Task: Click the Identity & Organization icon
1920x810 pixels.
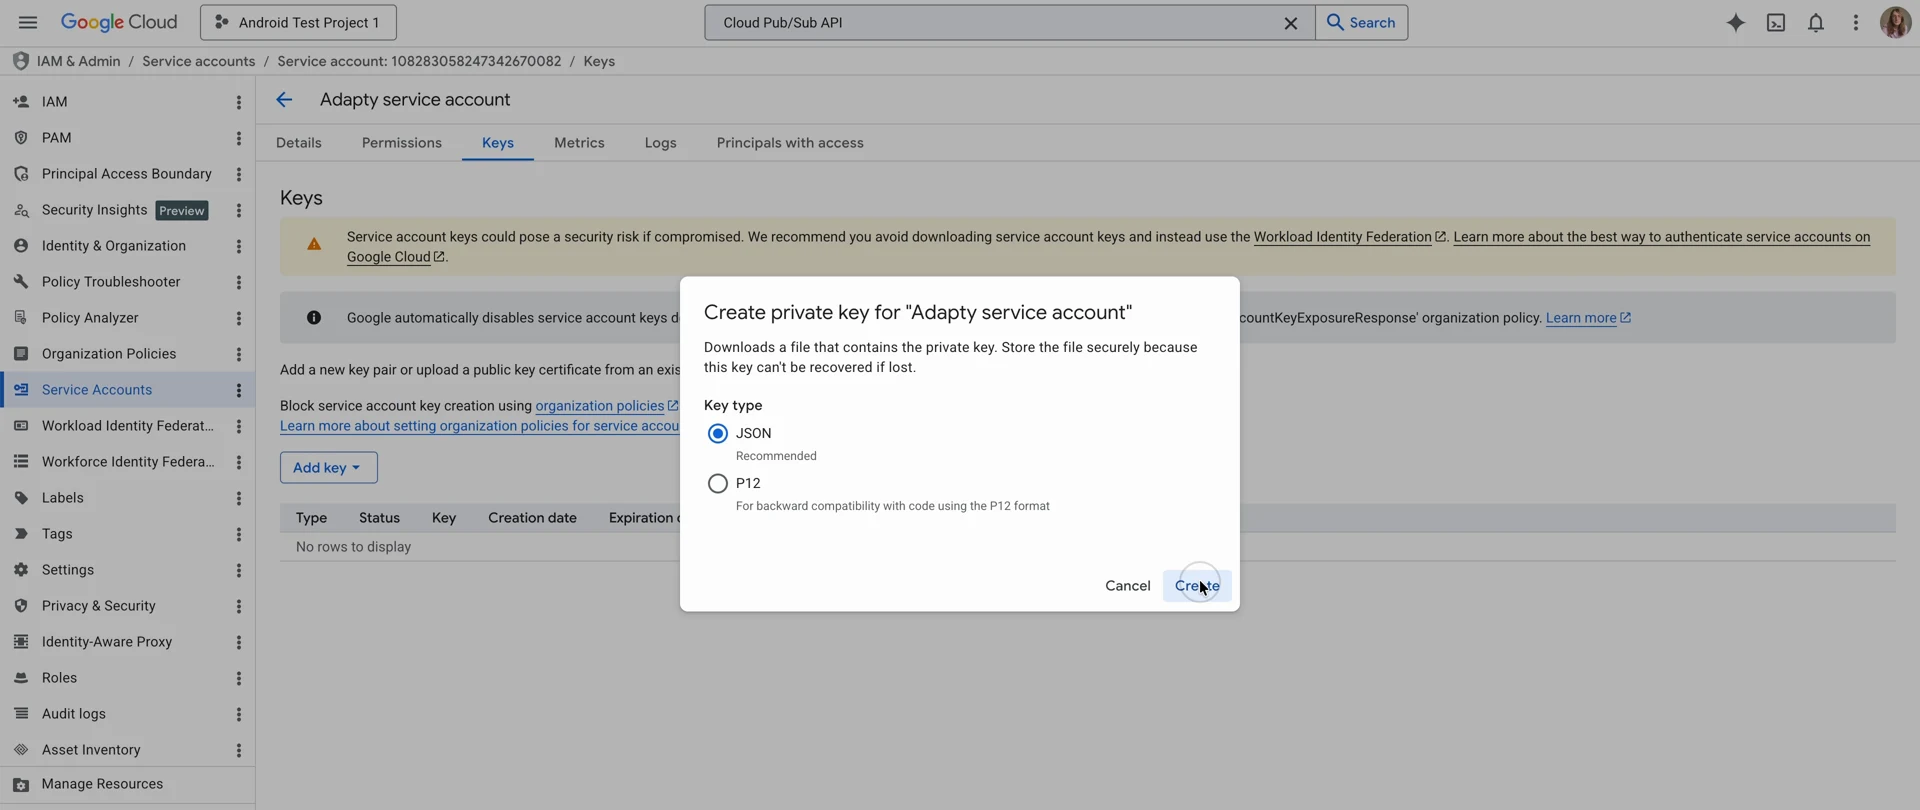Action: tap(21, 246)
